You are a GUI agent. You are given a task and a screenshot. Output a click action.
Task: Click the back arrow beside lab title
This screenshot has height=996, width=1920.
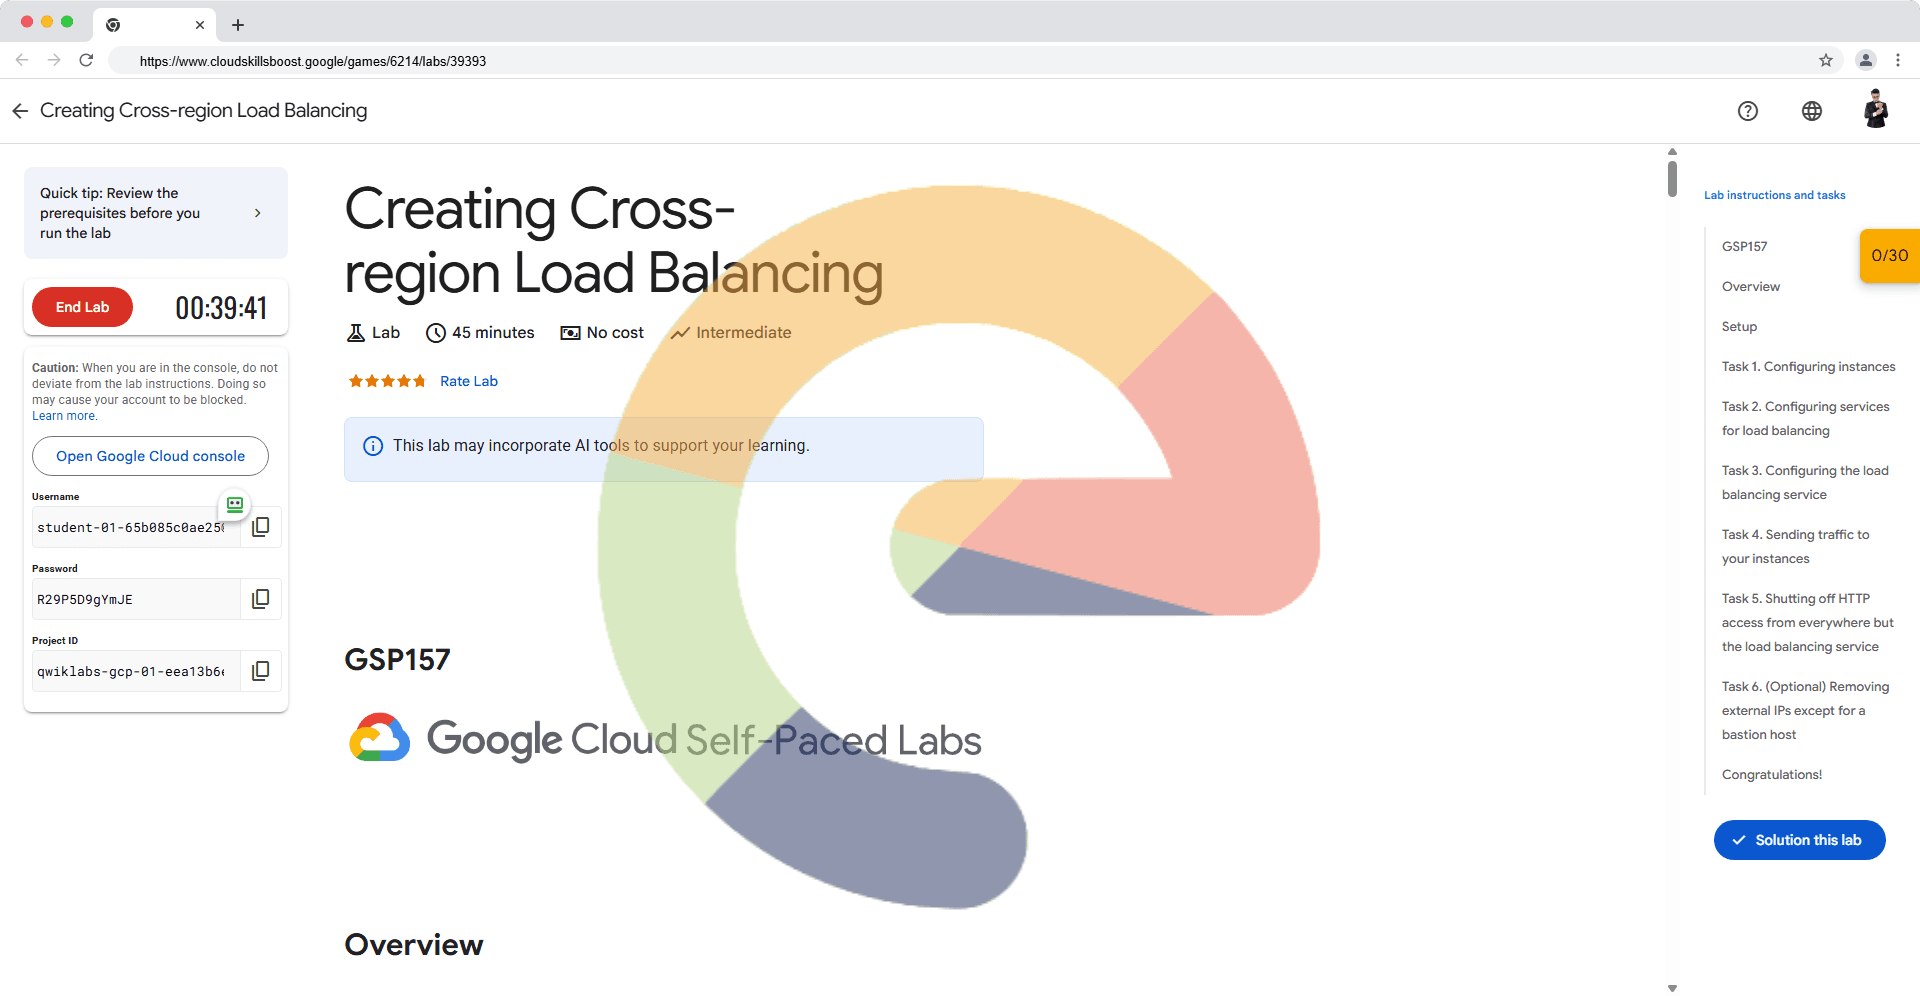[x=20, y=111]
